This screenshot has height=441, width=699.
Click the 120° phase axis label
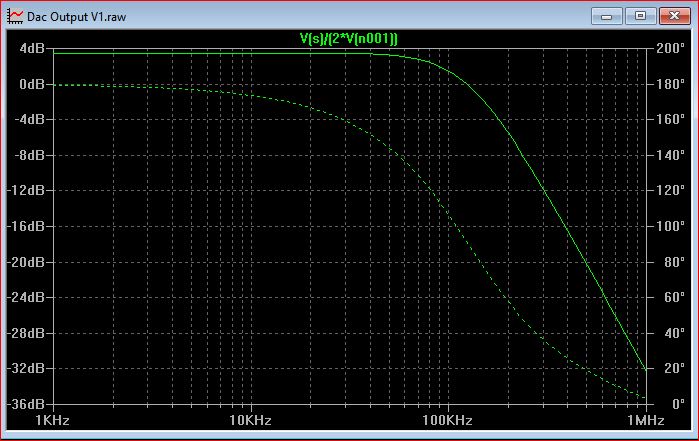[x=670, y=190]
